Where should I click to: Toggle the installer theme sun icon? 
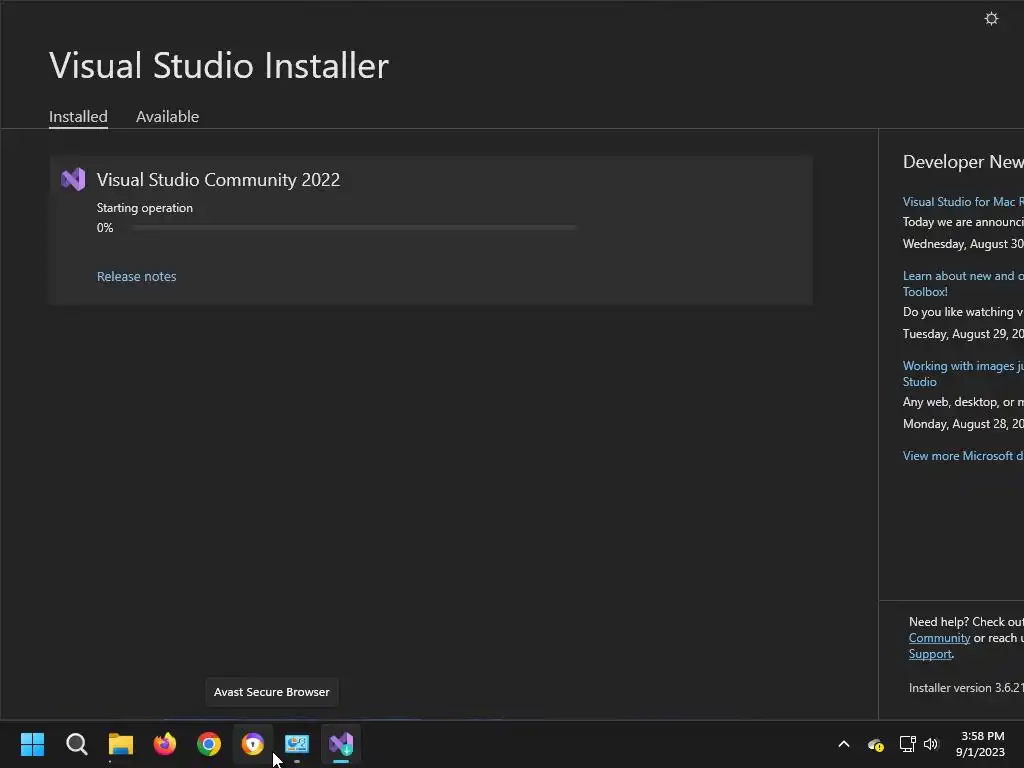click(x=991, y=19)
